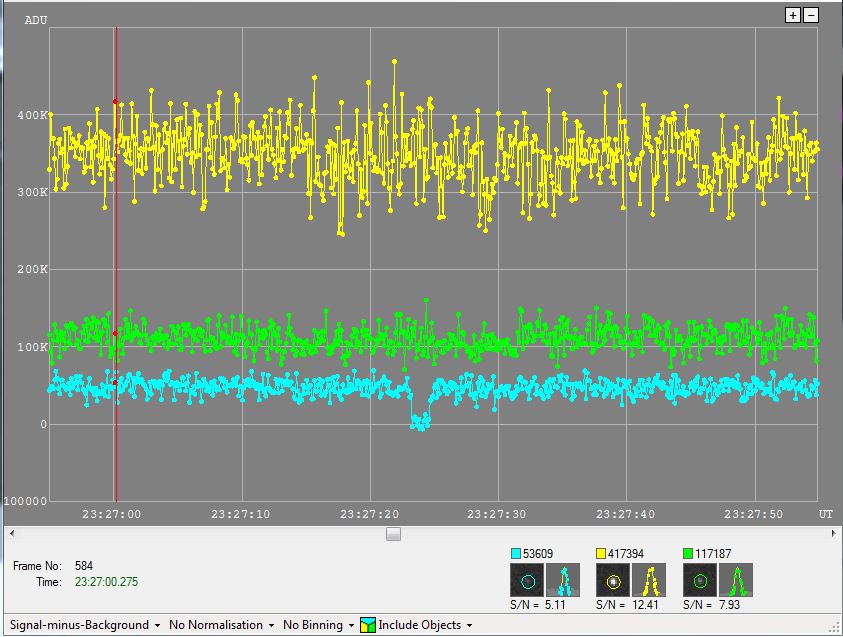Click the green star aperture thumbnail
This screenshot has height=637, width=843.
pos(700,580)
